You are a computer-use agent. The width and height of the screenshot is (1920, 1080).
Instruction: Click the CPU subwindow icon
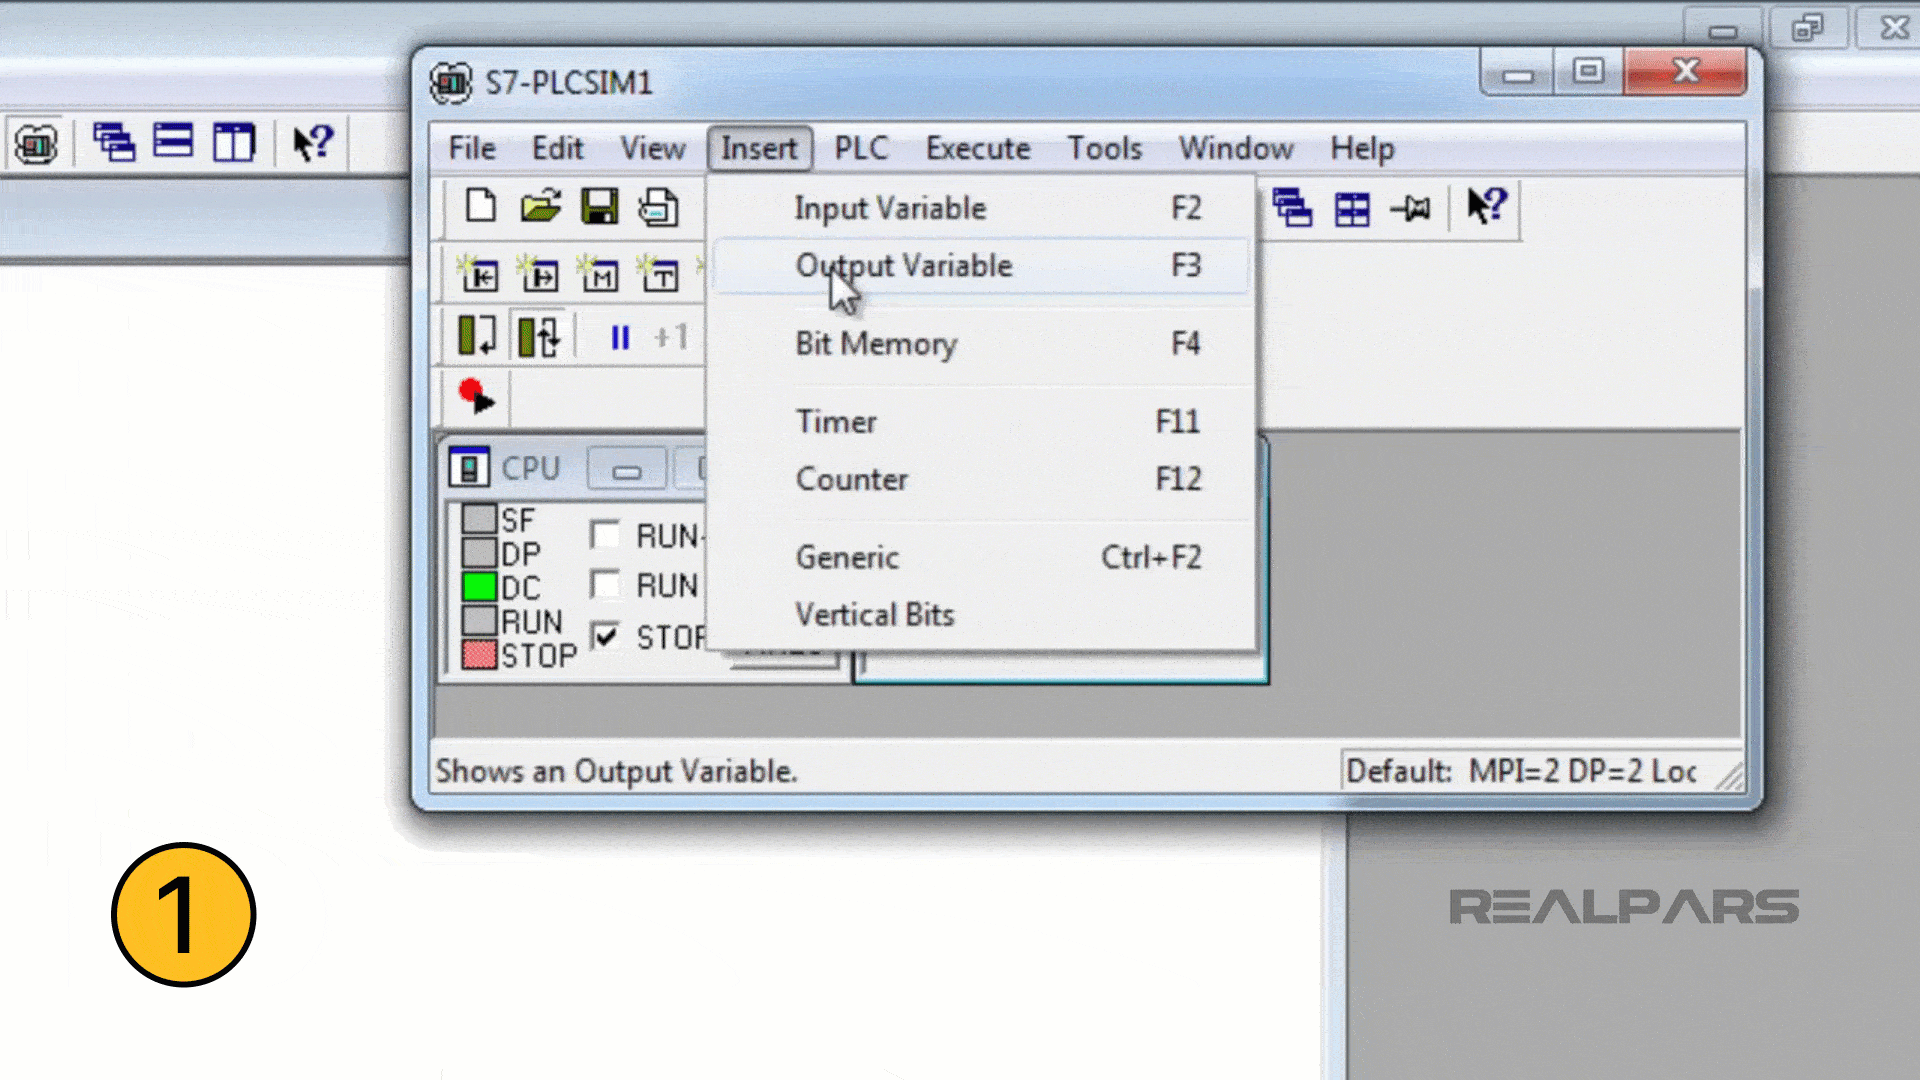click(x=469, y=467)
